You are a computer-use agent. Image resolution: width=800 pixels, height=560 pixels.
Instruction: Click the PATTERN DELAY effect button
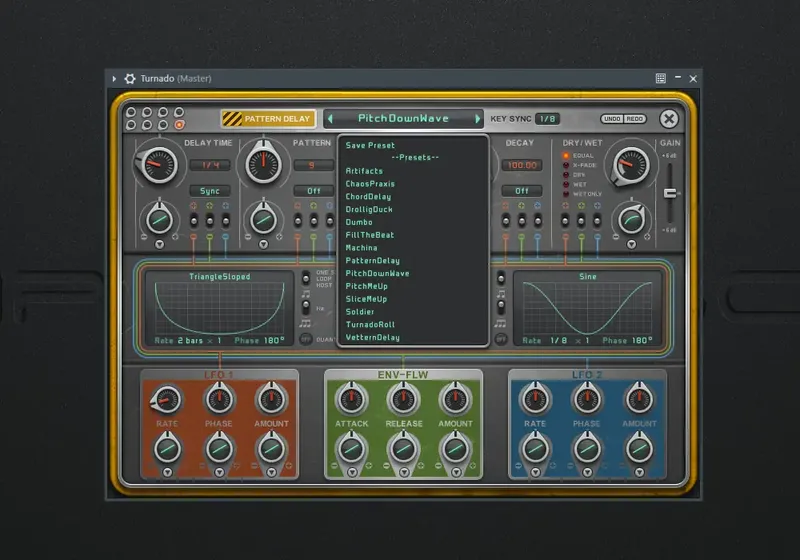pyautogui.click(x=268, y=119)
